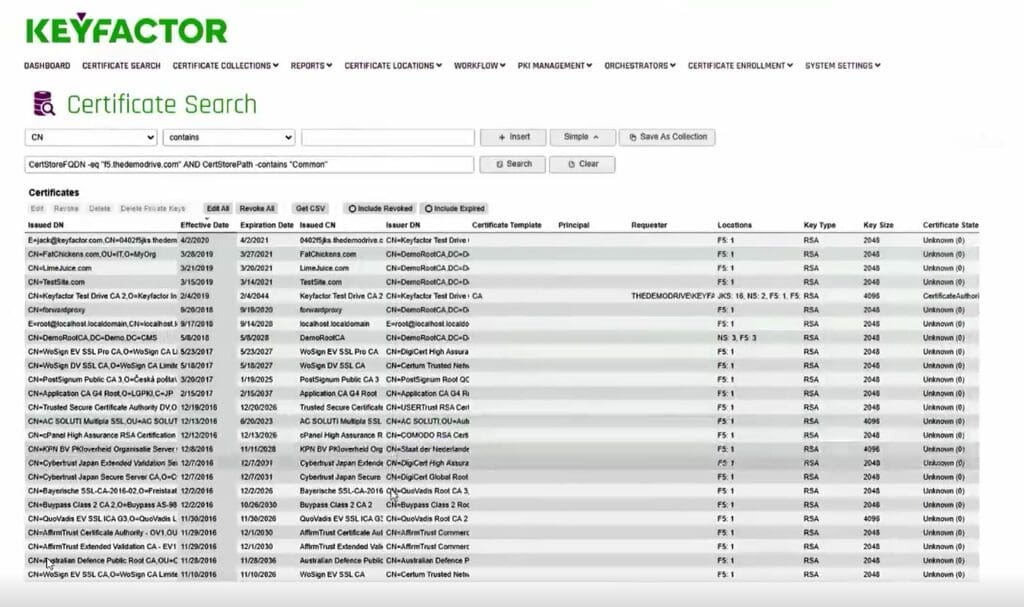Click the Certificate Search database icon
The width and height of the screenshot is (1024, 607).
[x=44, y=104]
